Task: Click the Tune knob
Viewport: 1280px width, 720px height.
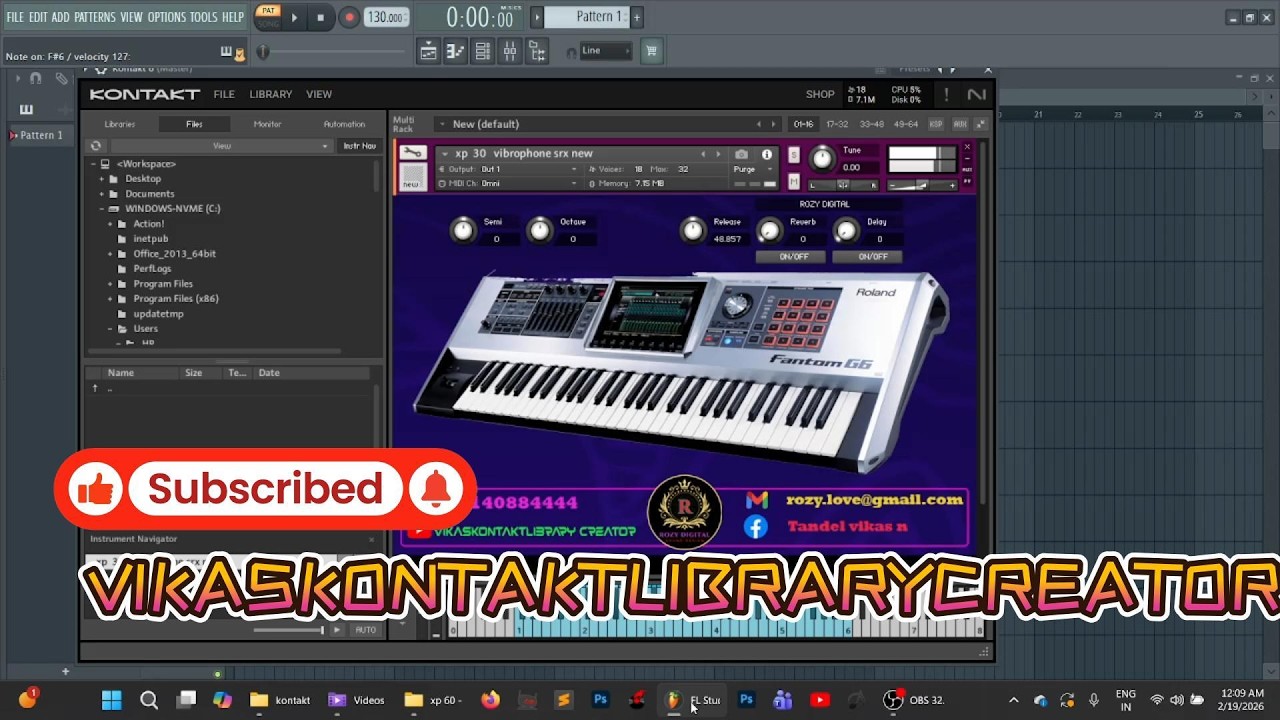Action: (x=821, y=158)
